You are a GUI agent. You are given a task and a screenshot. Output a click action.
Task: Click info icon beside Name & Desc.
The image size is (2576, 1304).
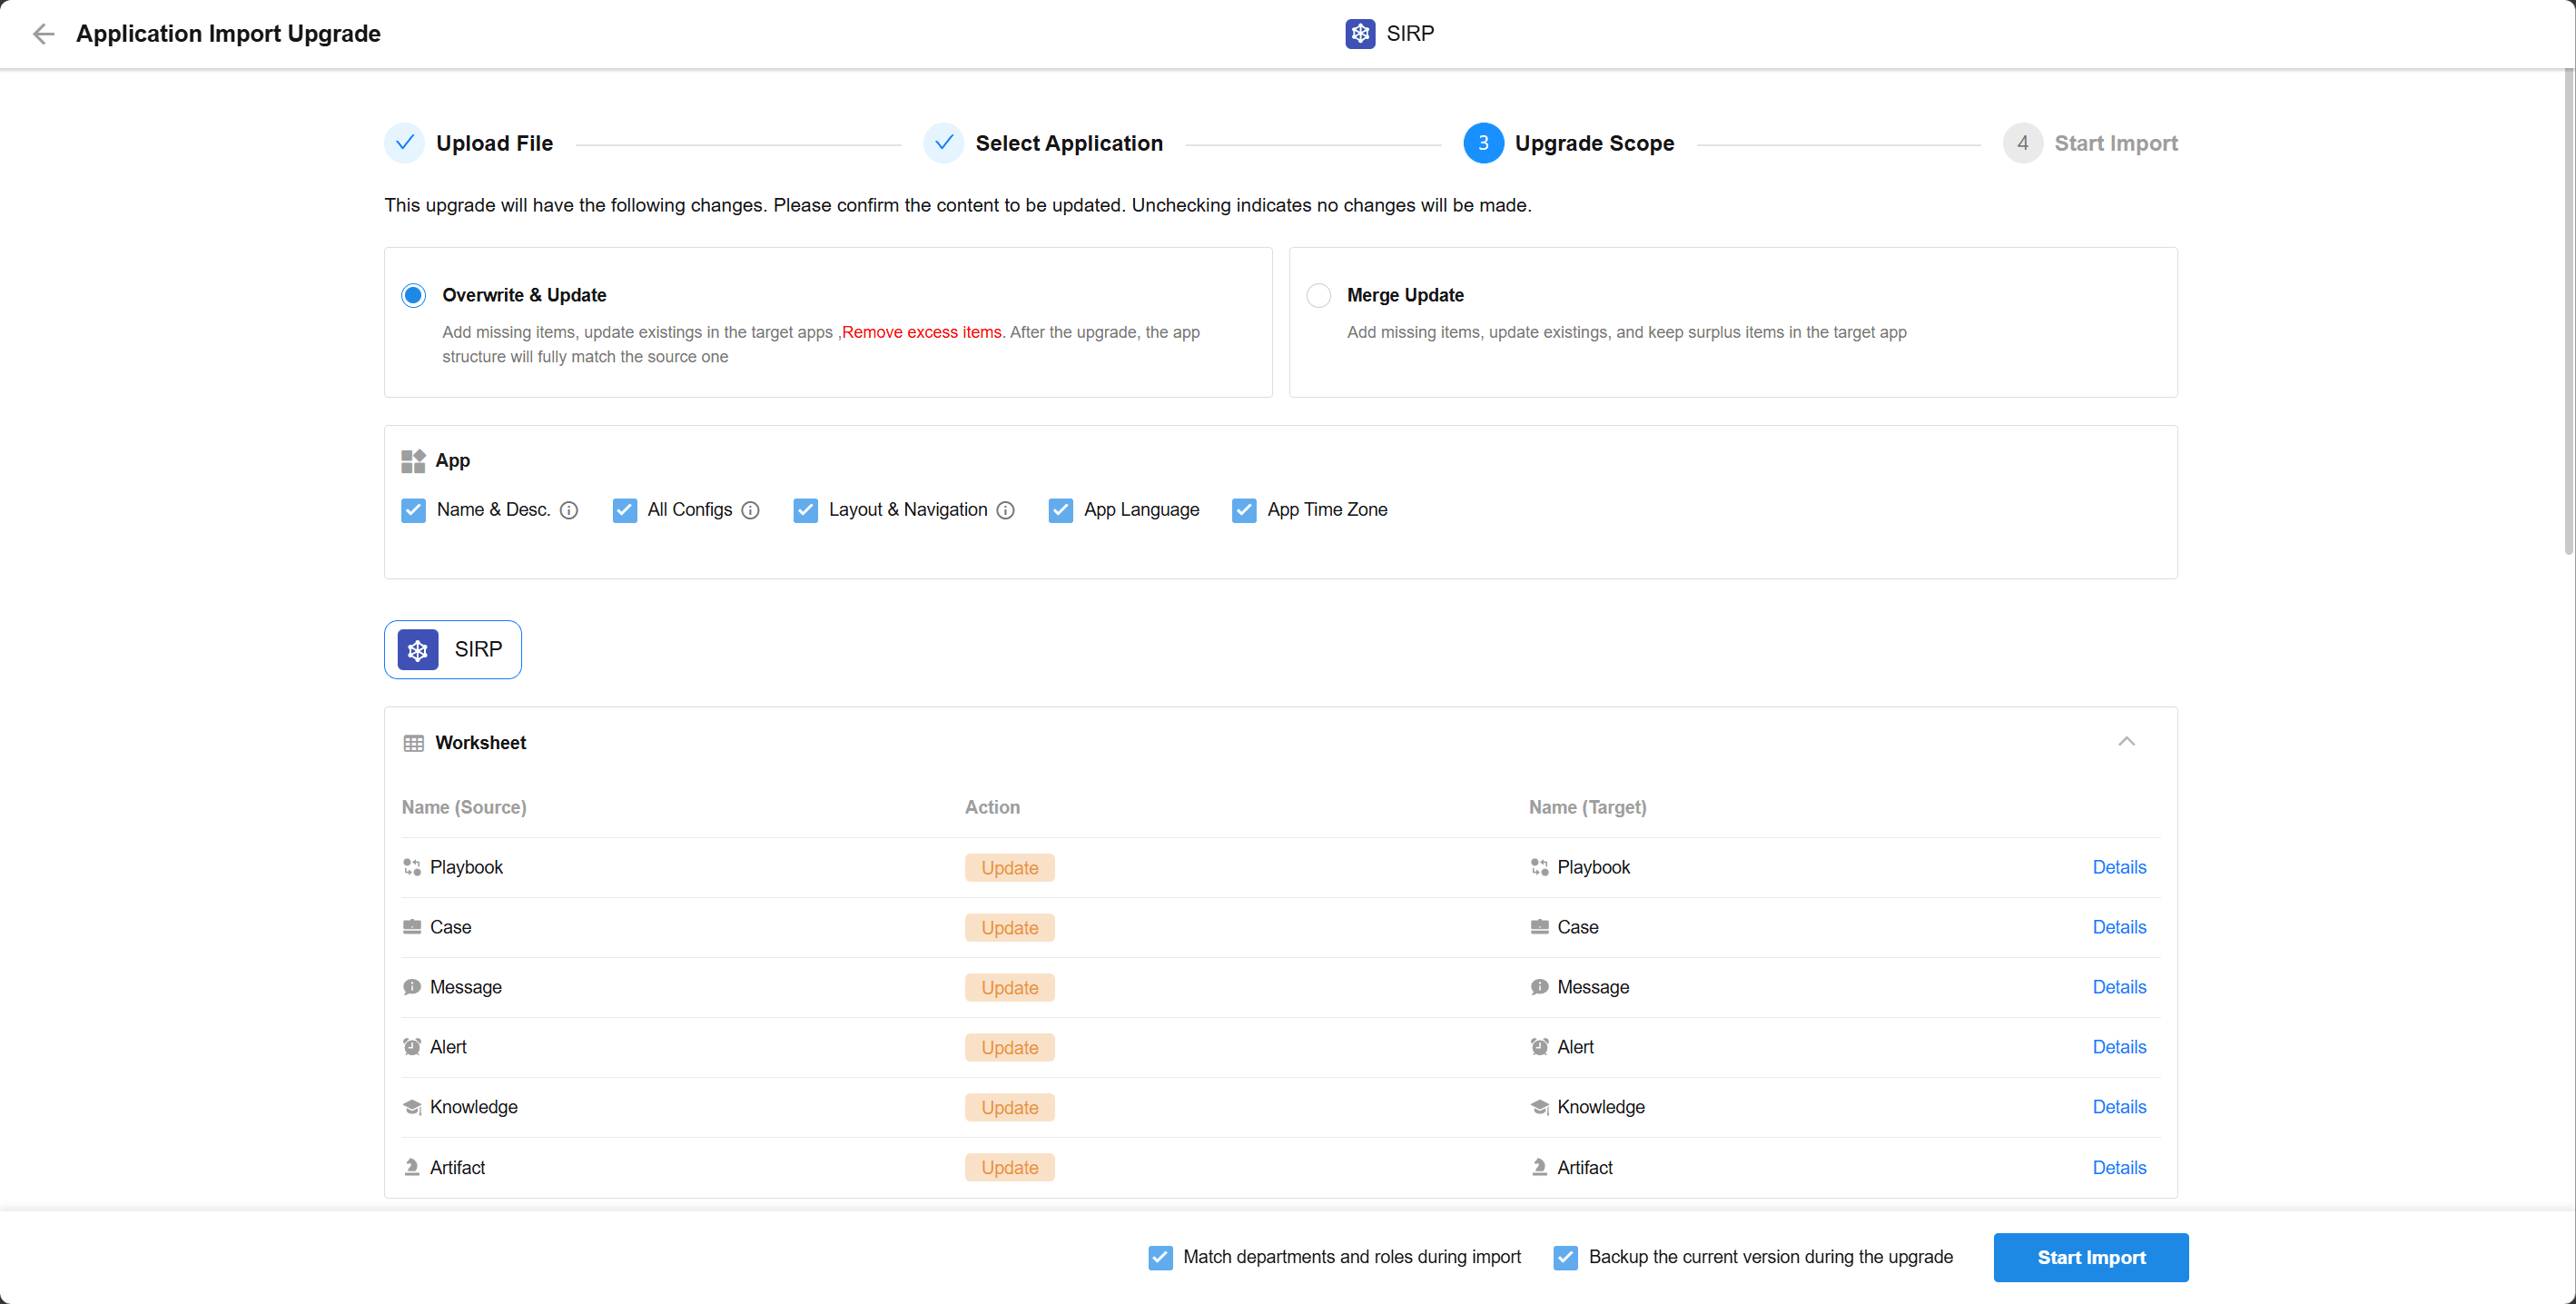569,510
